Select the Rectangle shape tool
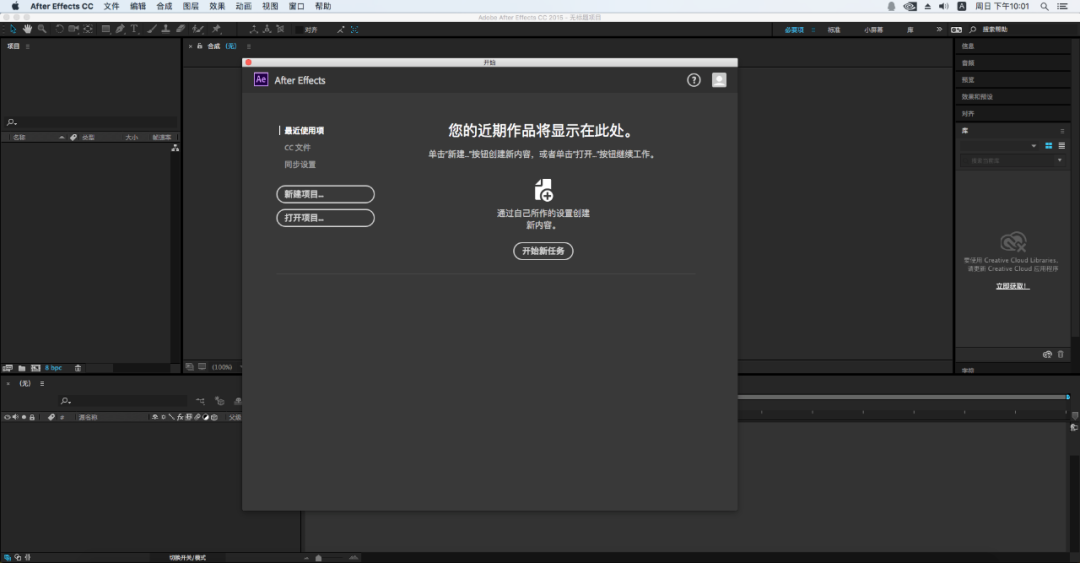Screen dimensions: 1080x563 pyautogui.click(x=105, y=29)
